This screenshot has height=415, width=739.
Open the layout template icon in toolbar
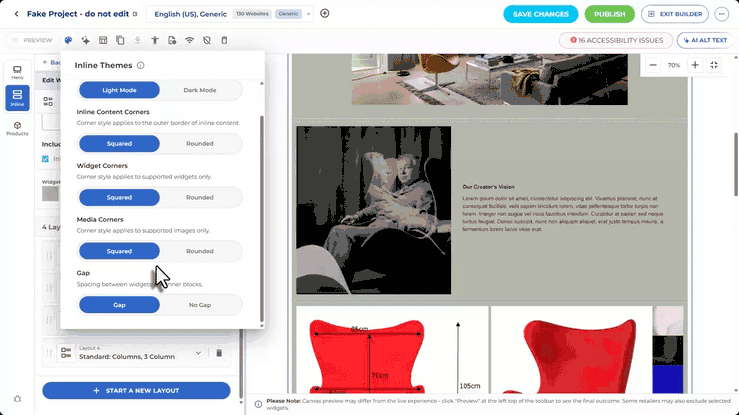tap(103, 41)
